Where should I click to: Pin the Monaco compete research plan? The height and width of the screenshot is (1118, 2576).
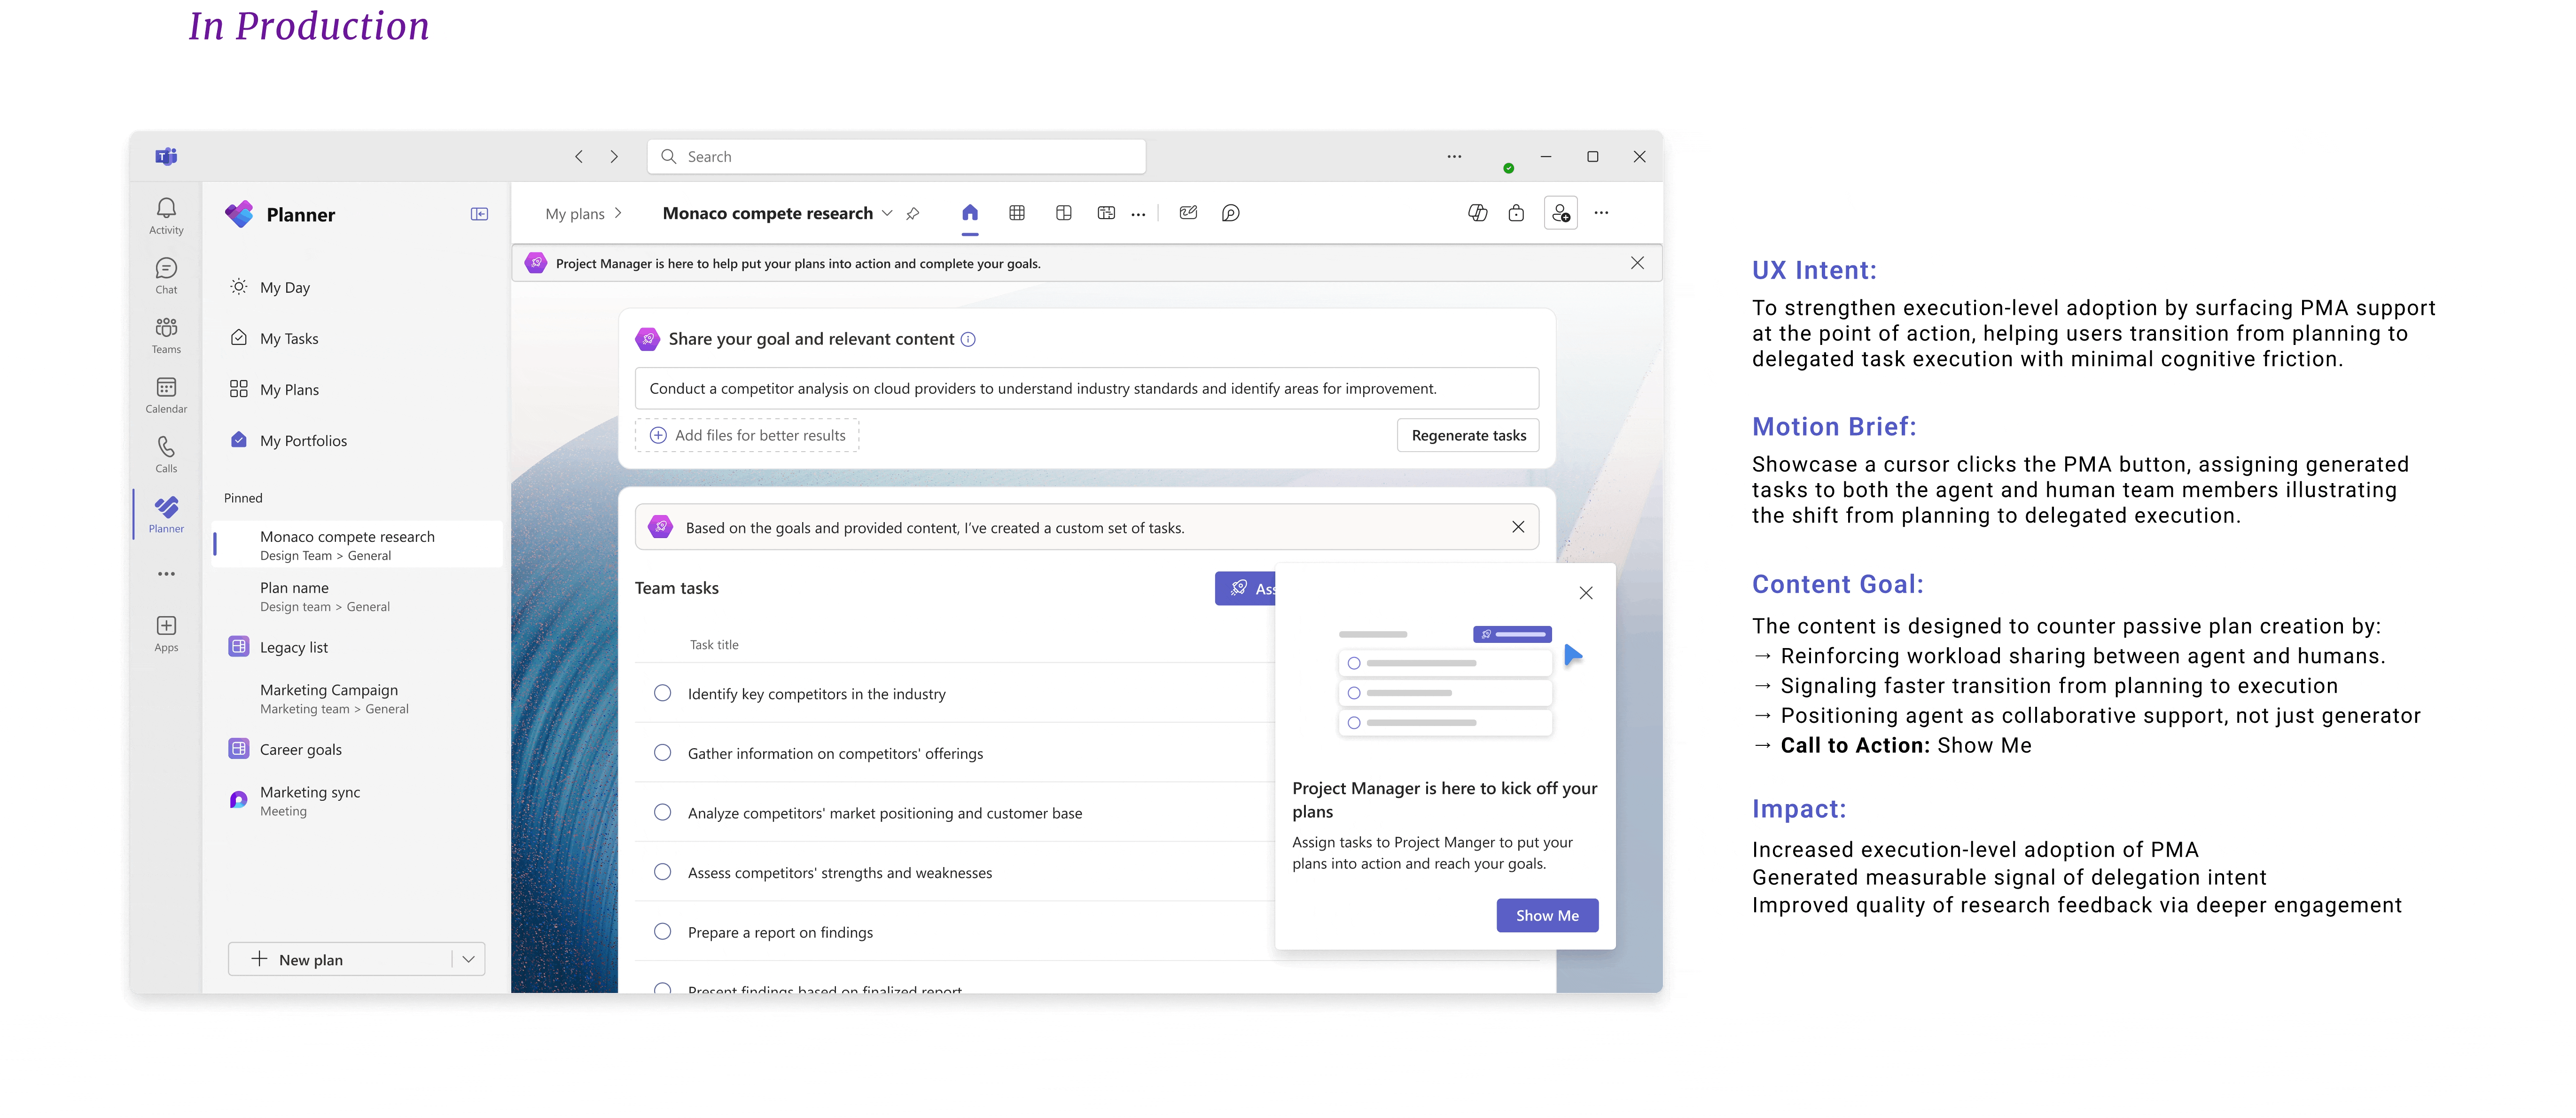[x=912, y=214]
